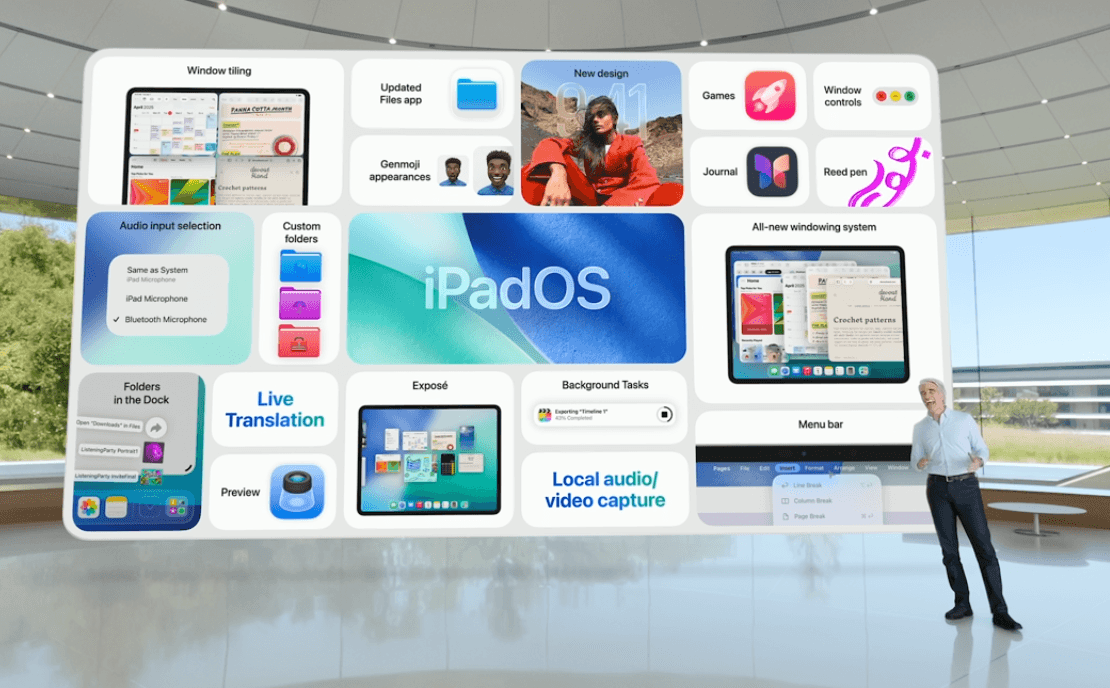This screenshot has width=1110, height=688.
Task: Click the right smiling Genmoji avatar
Action: tap(495, 171)
